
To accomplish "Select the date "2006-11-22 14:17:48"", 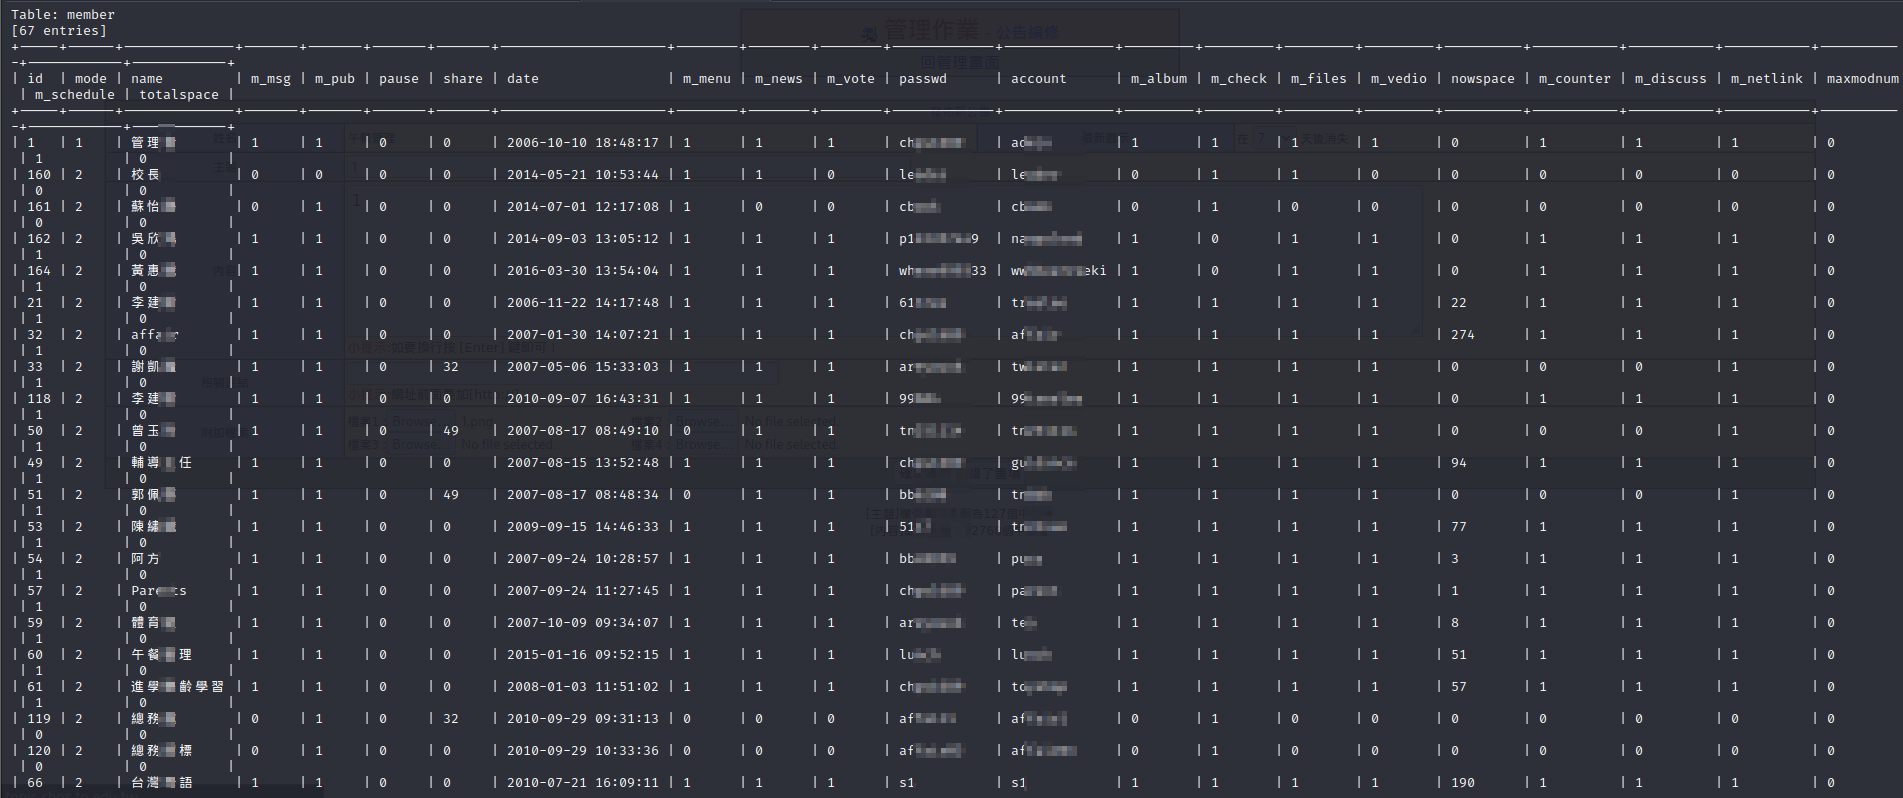I will pyautogui.click(x=583, y=303).
